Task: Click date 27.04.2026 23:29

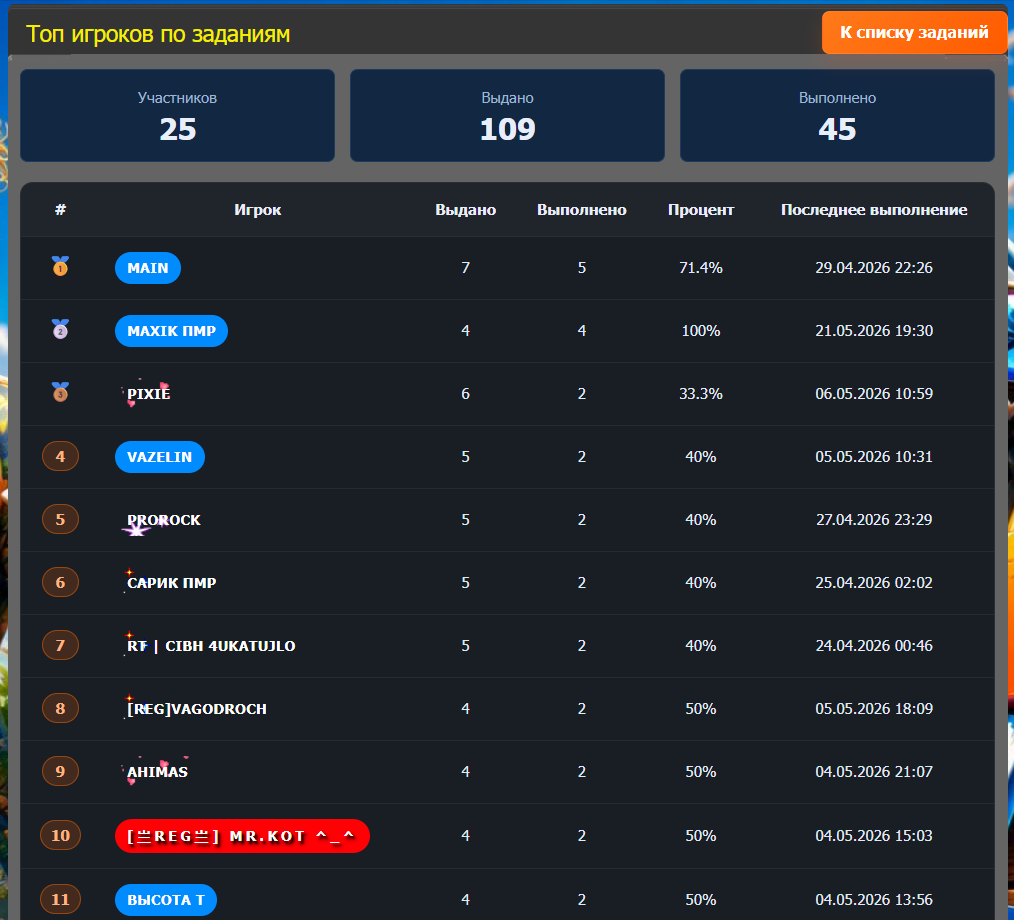Action: (874, 520)
